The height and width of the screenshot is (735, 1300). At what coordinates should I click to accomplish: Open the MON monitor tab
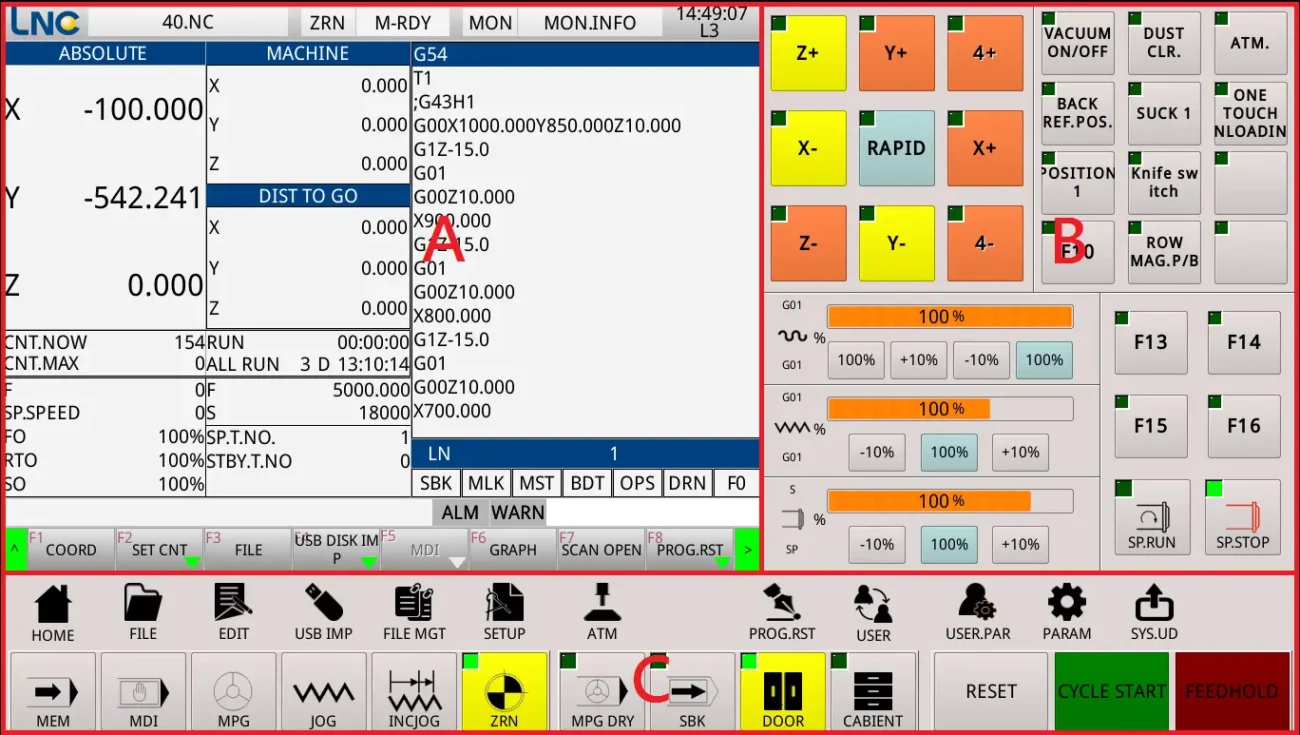pyautogui.click(x=489, y=22)
